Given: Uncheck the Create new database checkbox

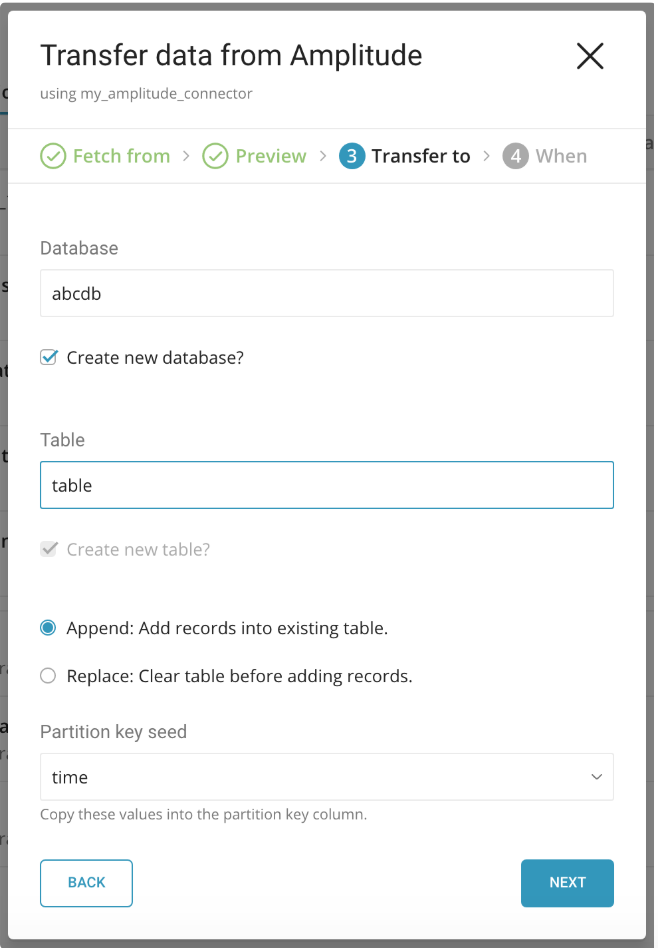Looking at the screenshot, I should tap(48, 357).
